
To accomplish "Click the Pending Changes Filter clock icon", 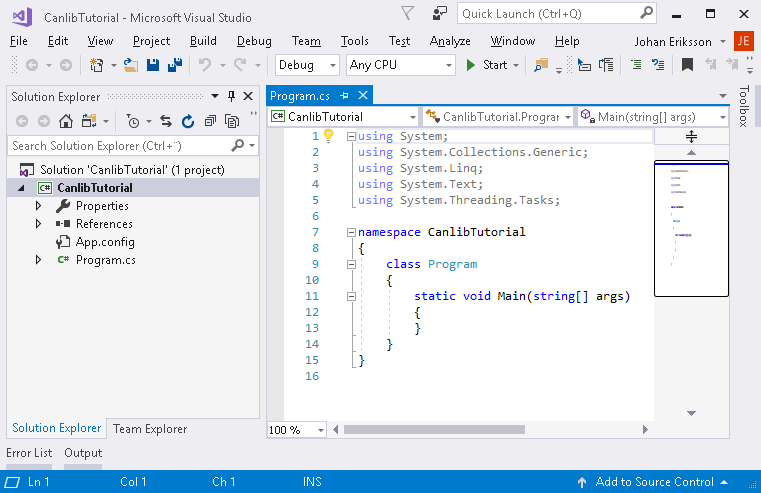I will click(132, 121).
